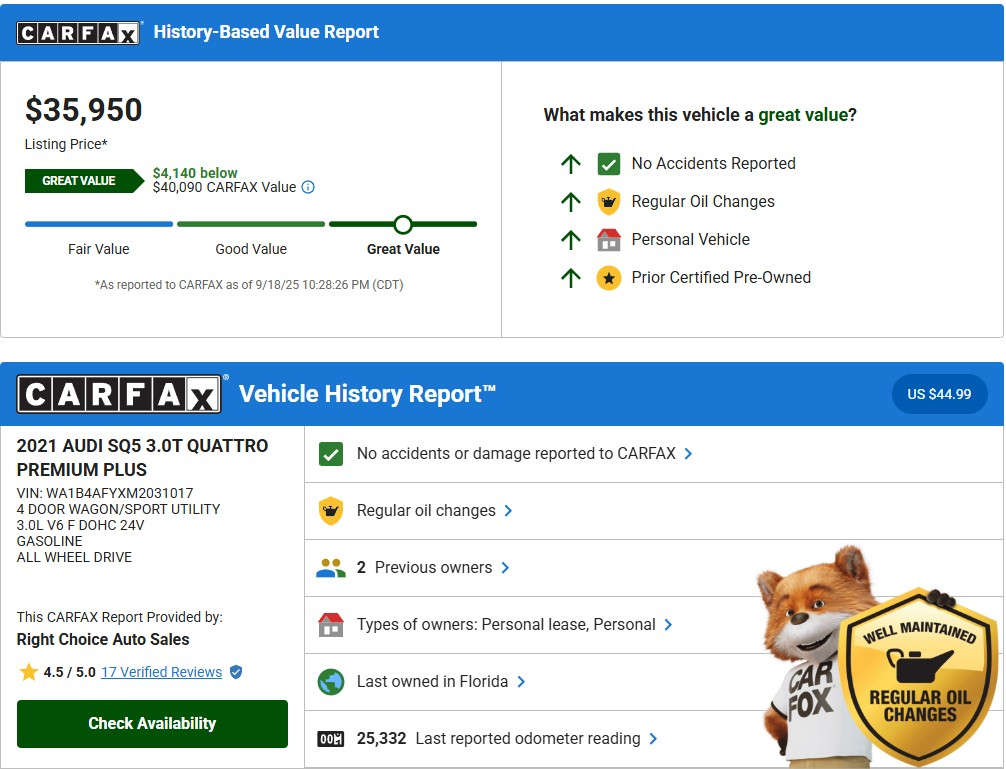Click the no accidents or damage checkbox icon
This screenshot has width=1006, height=769.
pyautogui.click(x=330, y=454)
